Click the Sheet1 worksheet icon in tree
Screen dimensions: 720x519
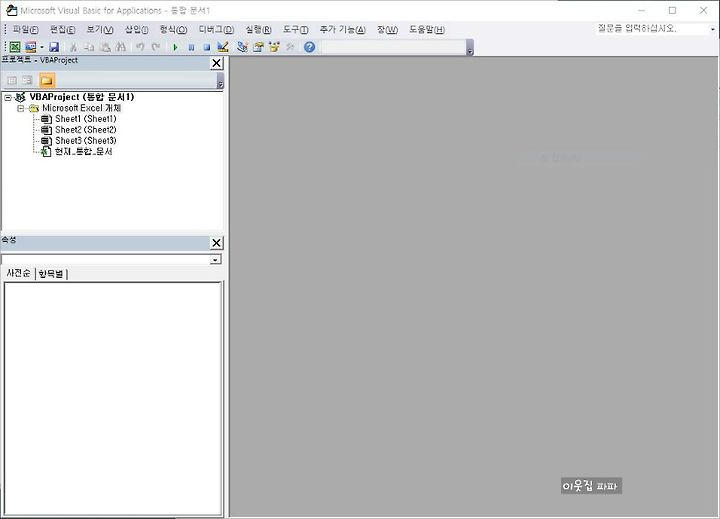[x=46, y=119]
